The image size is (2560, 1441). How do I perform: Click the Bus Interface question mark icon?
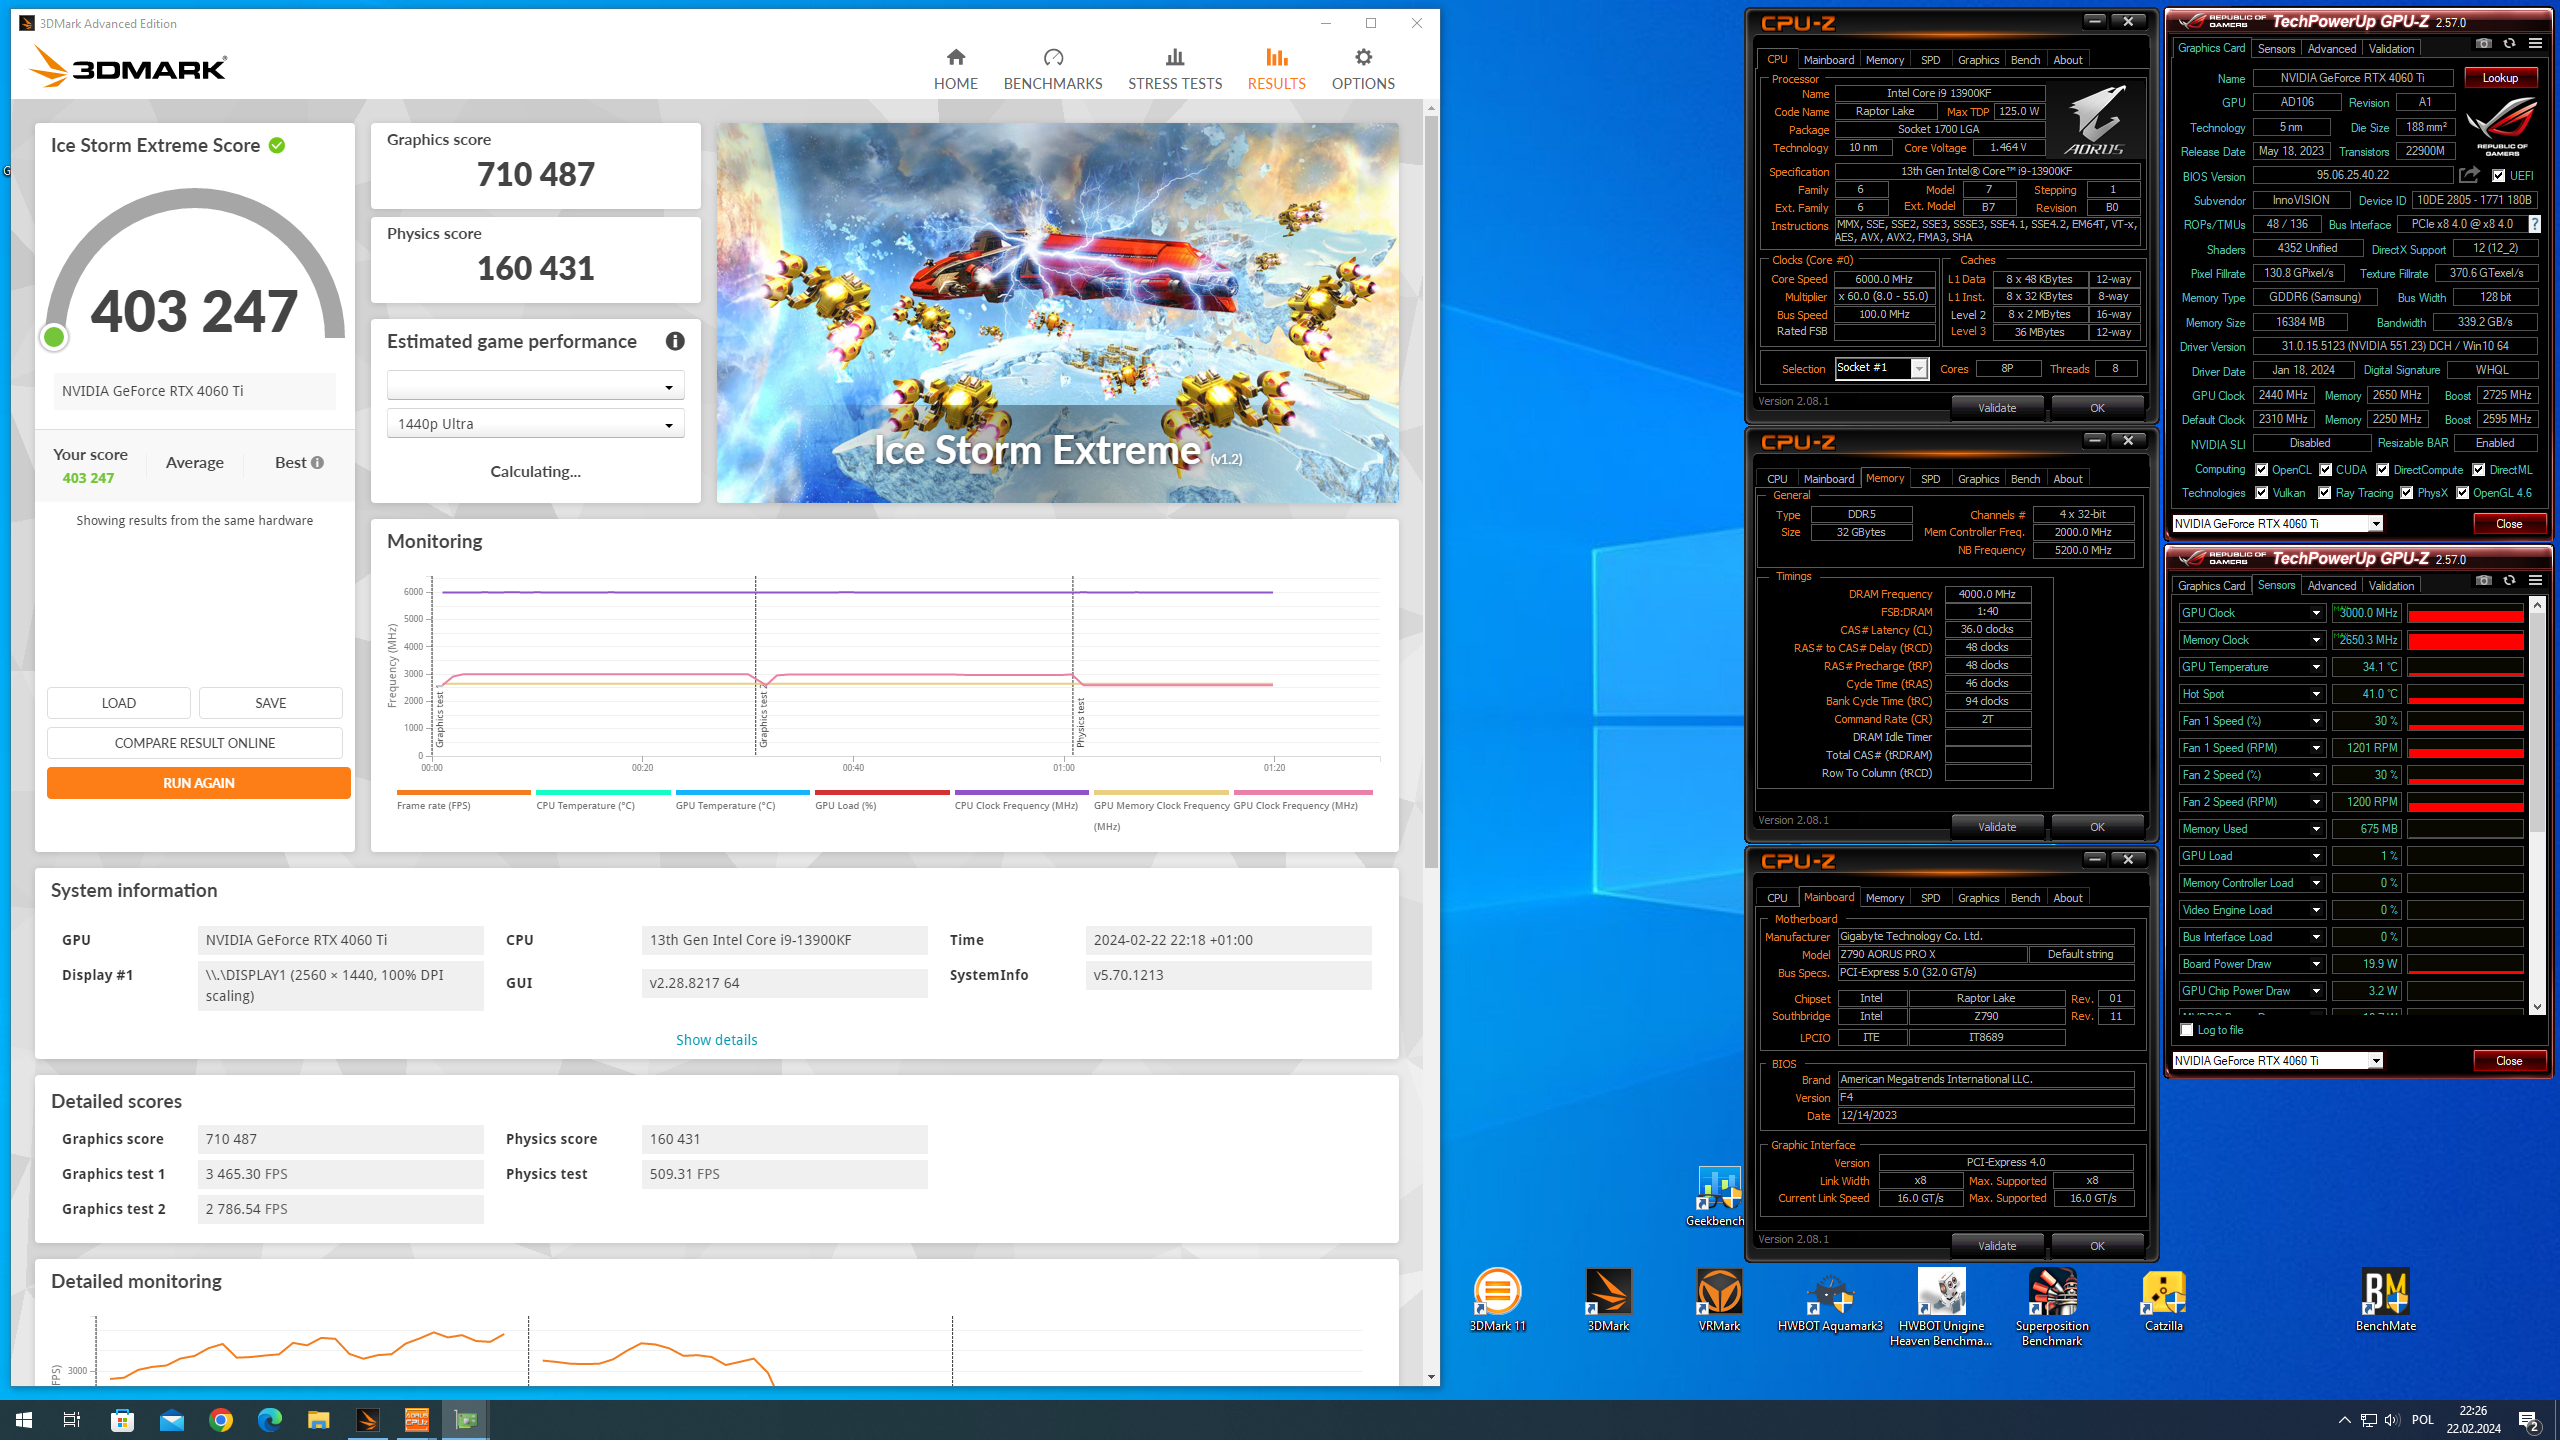tap(2534, 225)
